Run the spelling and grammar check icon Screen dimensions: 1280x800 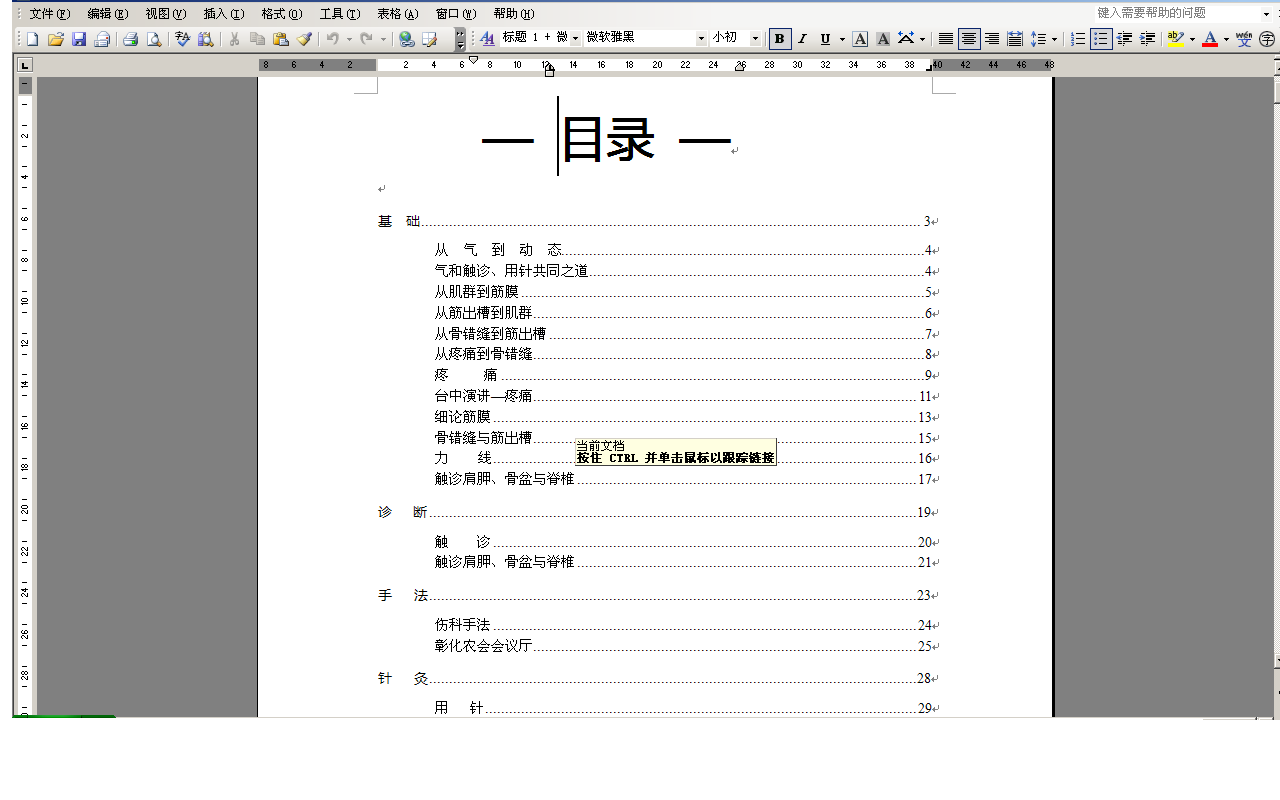pos(183,39)
